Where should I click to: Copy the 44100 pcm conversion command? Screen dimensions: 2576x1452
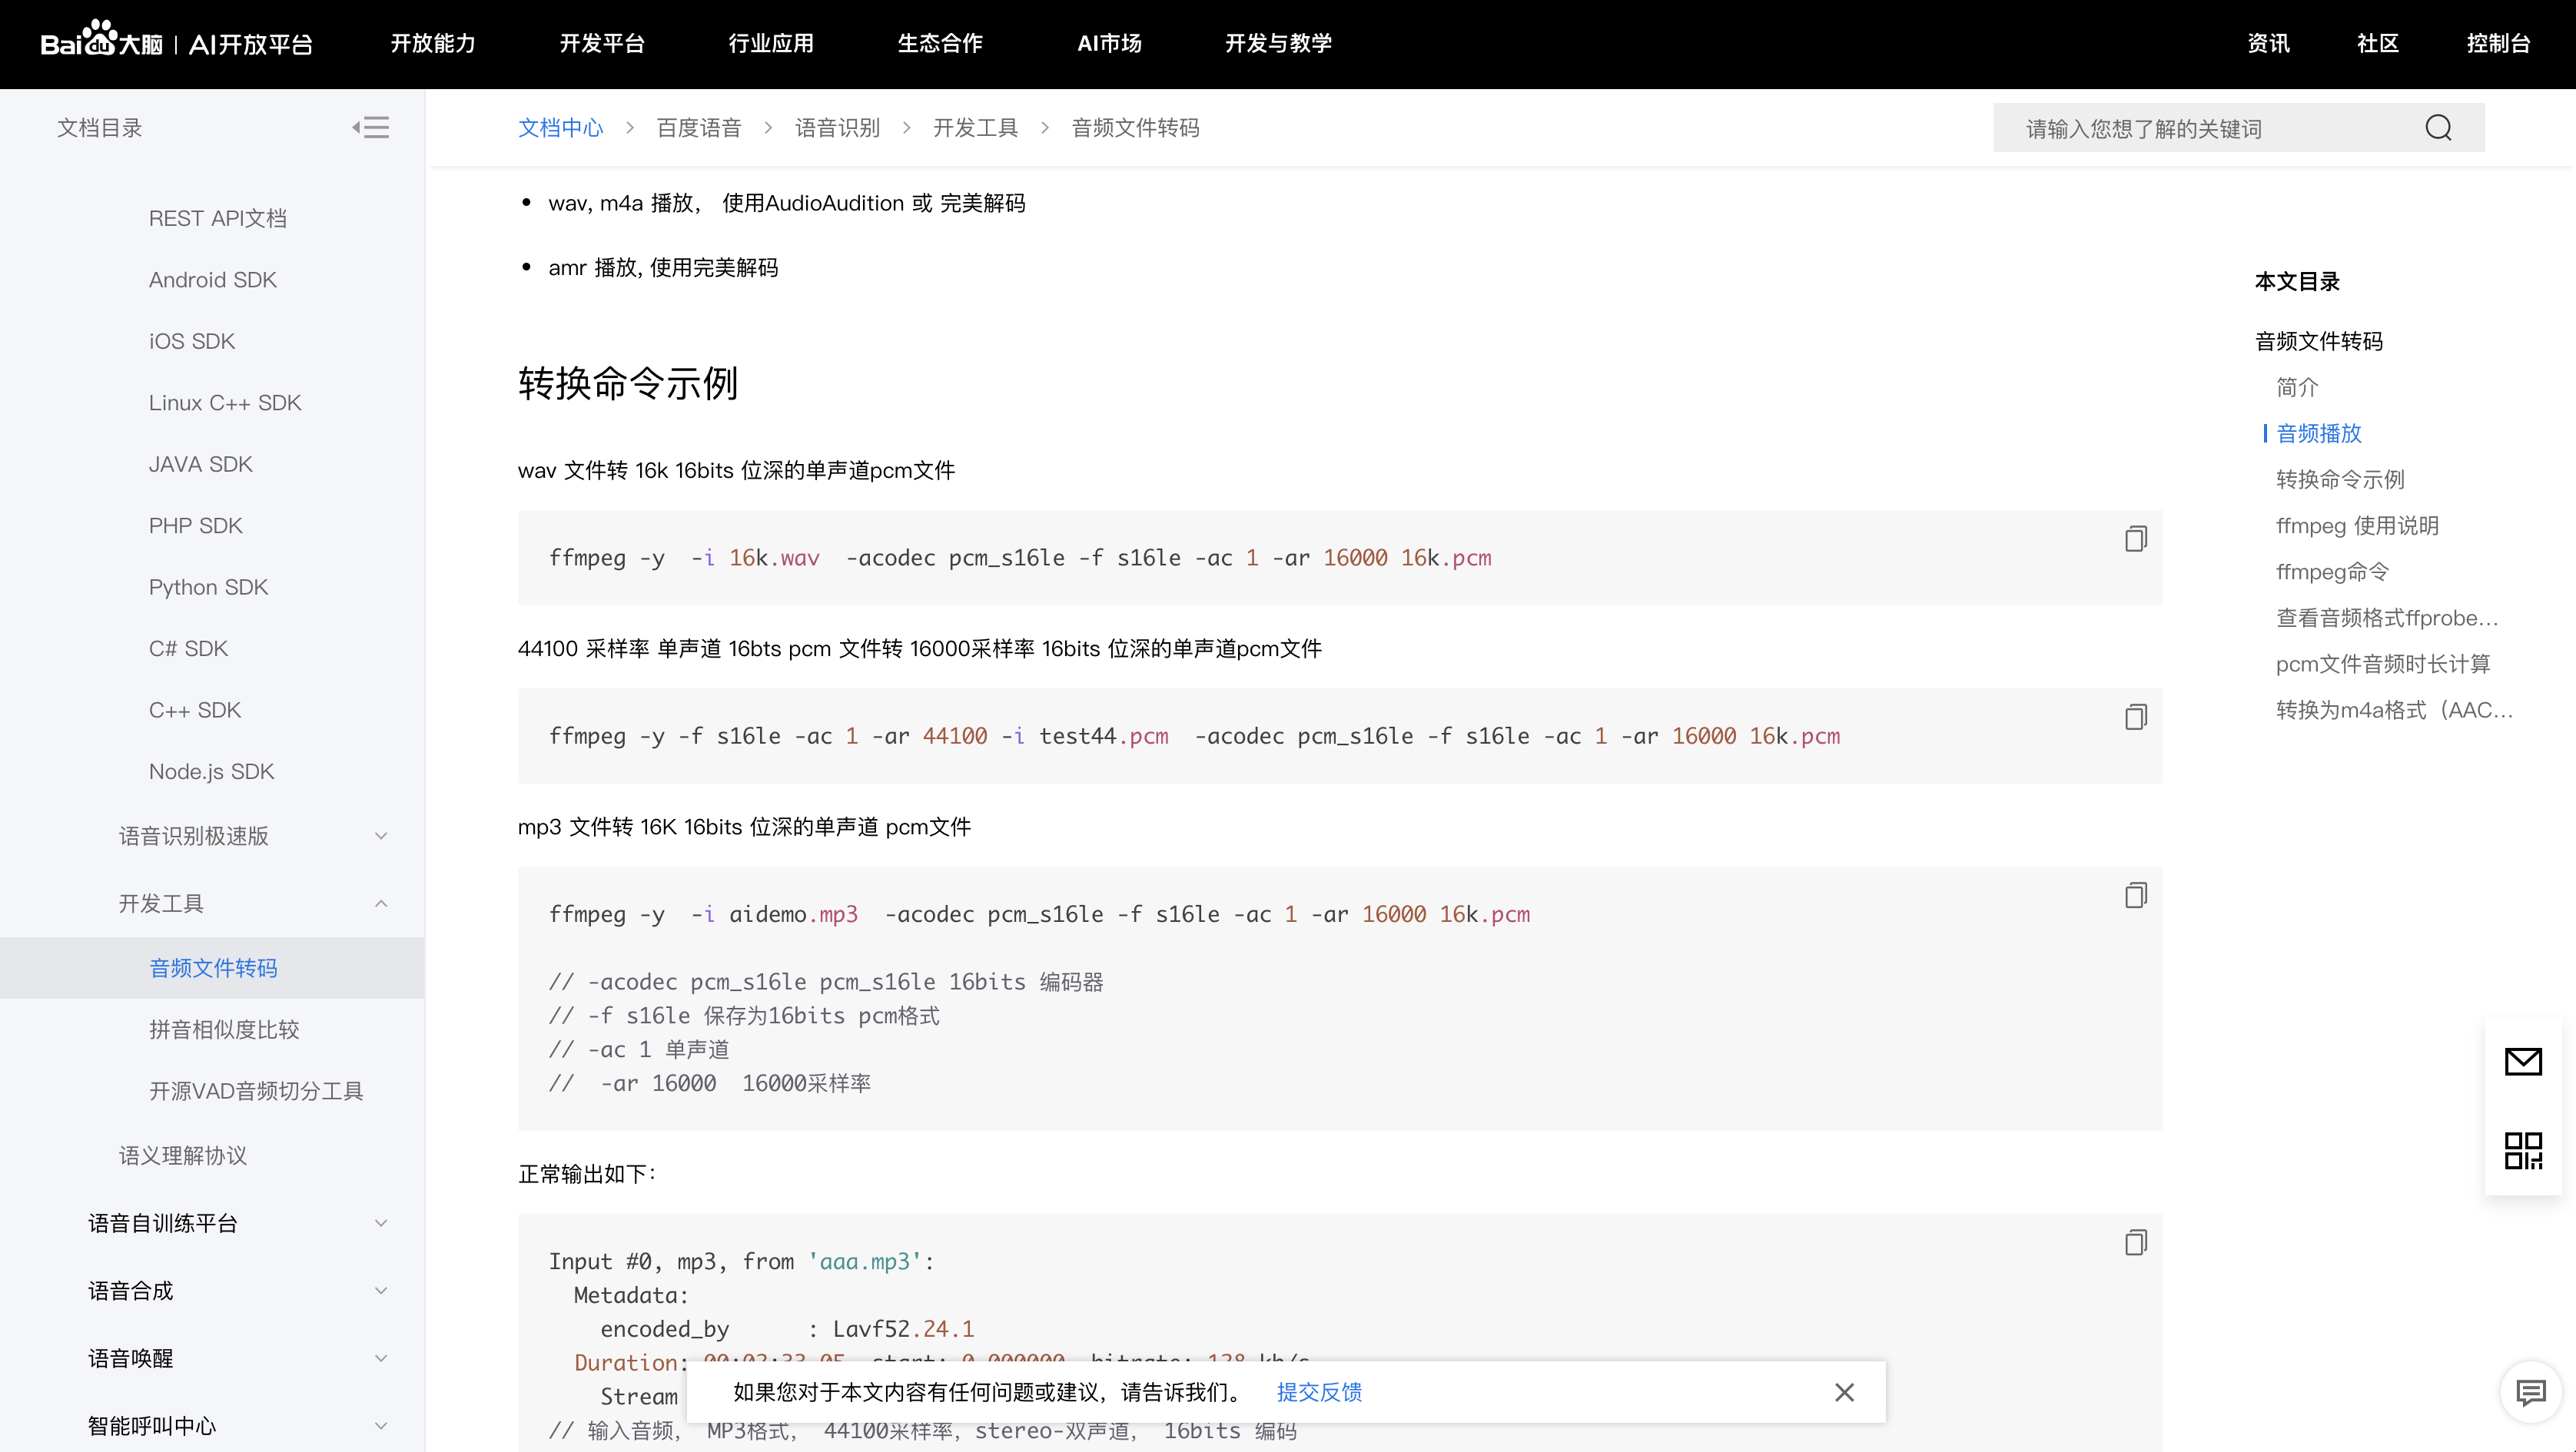2135,717
